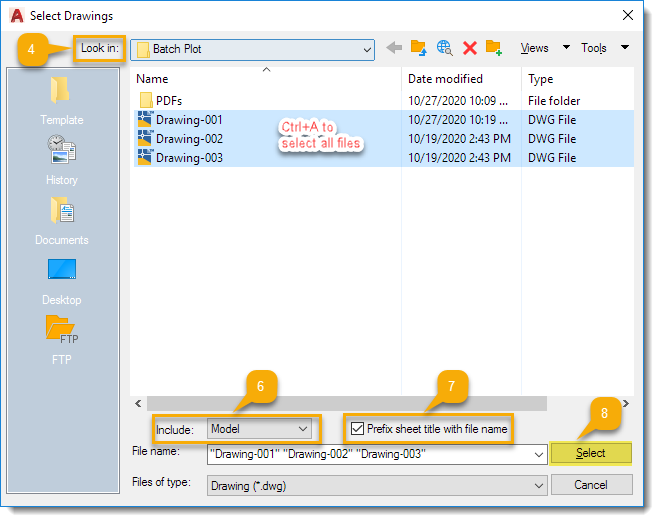
Task: Click the PDFs folder name
Action: point(169,101)
